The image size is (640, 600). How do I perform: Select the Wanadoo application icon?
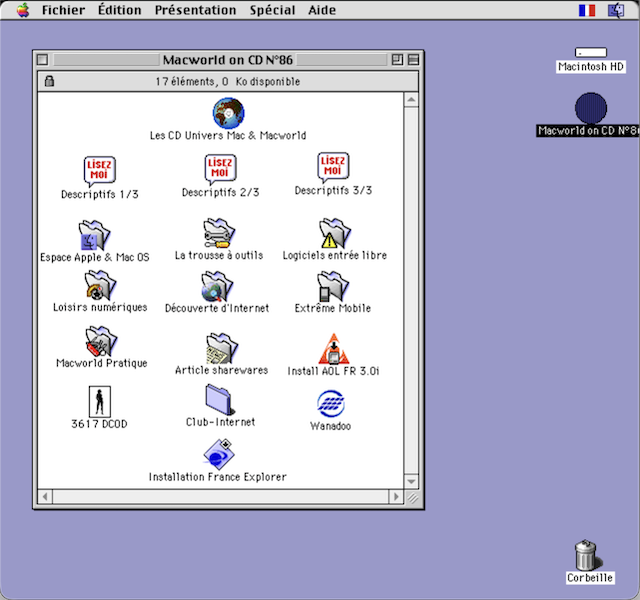point(331,404)
